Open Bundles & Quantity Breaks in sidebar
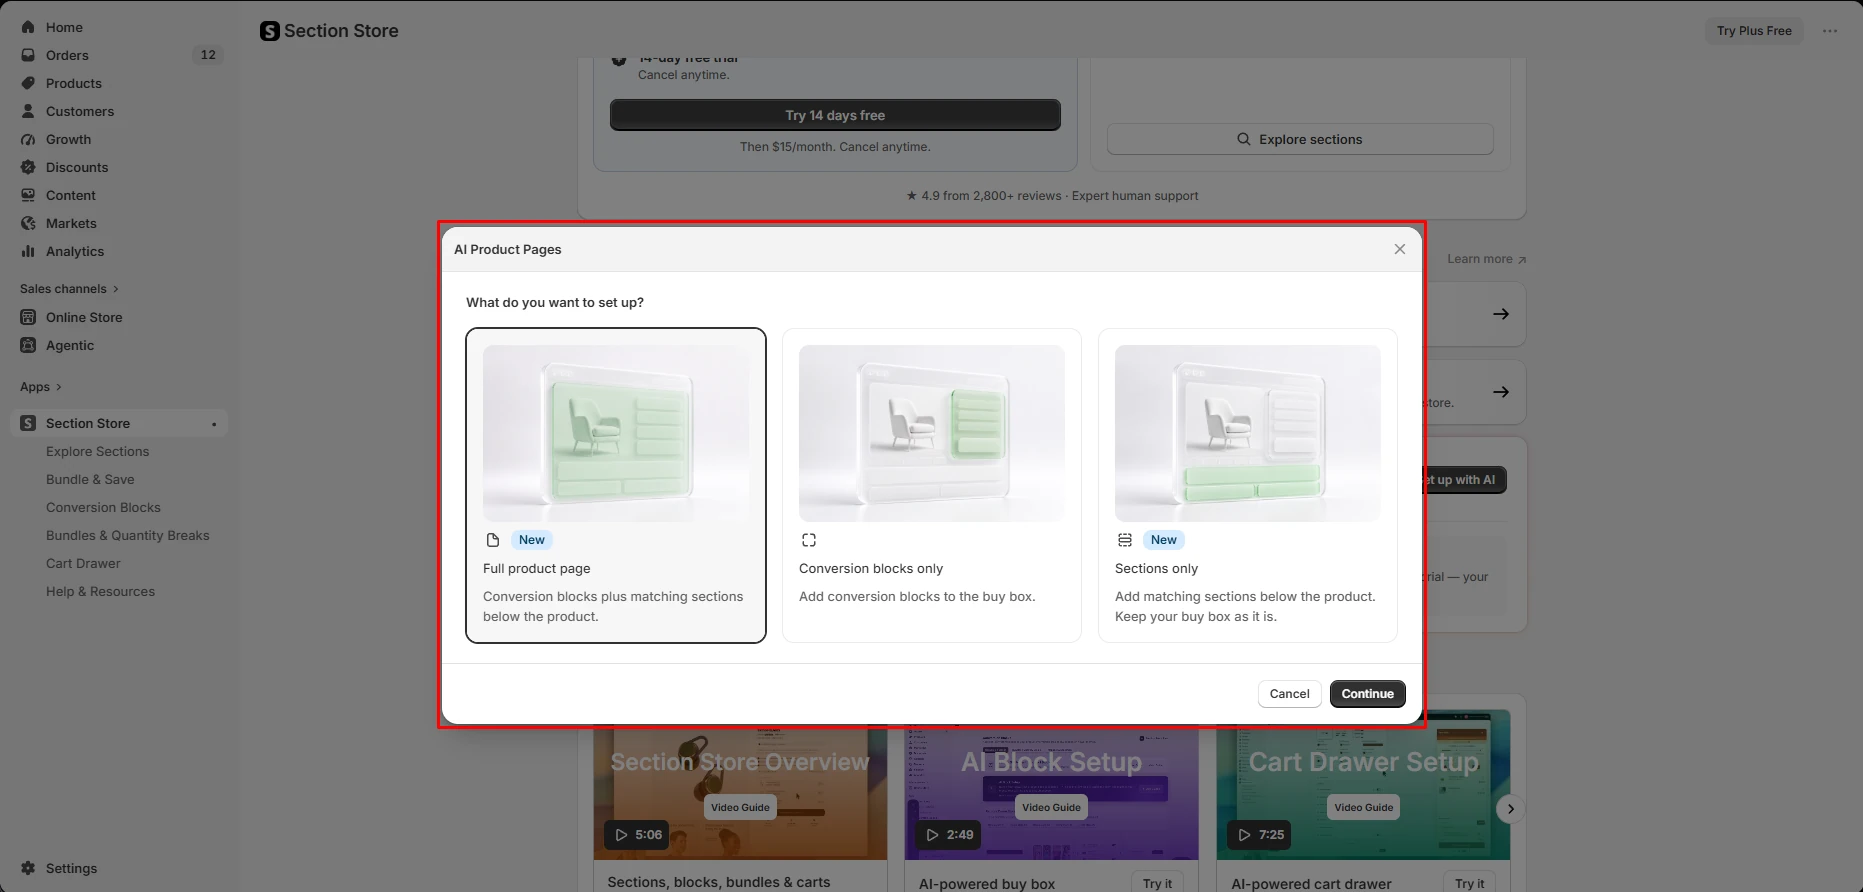The height and width of the screenshot is (892, 1863). [x=128, y=535]
